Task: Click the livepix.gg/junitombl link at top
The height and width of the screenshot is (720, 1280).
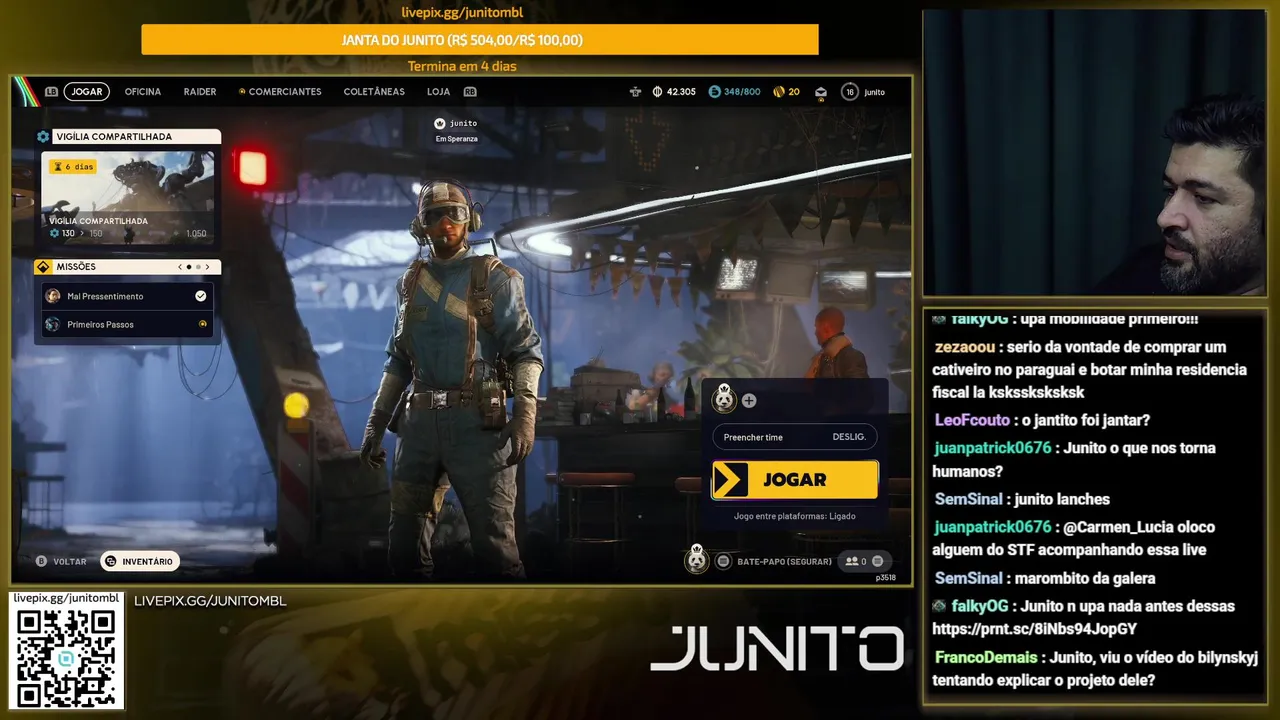Action: click(462, 13)
